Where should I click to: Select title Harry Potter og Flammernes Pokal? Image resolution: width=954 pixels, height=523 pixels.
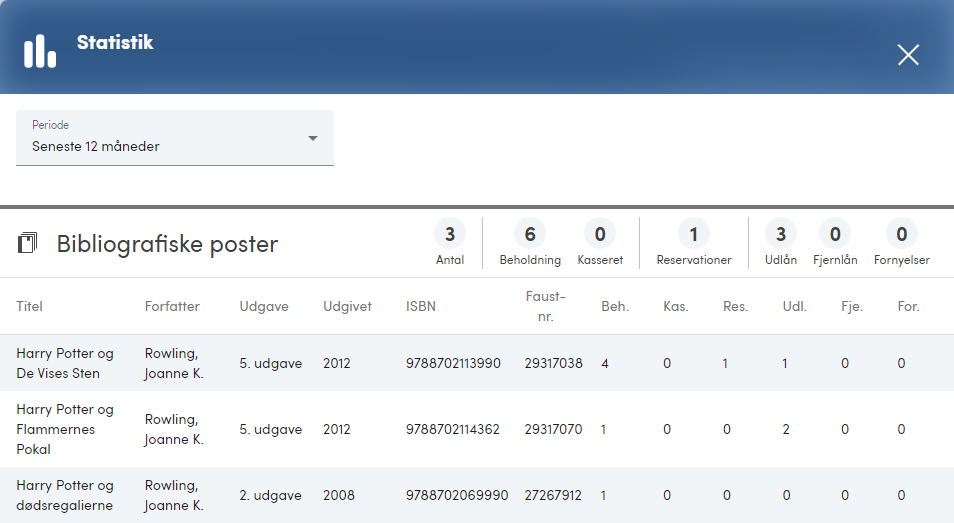(65, 429)
